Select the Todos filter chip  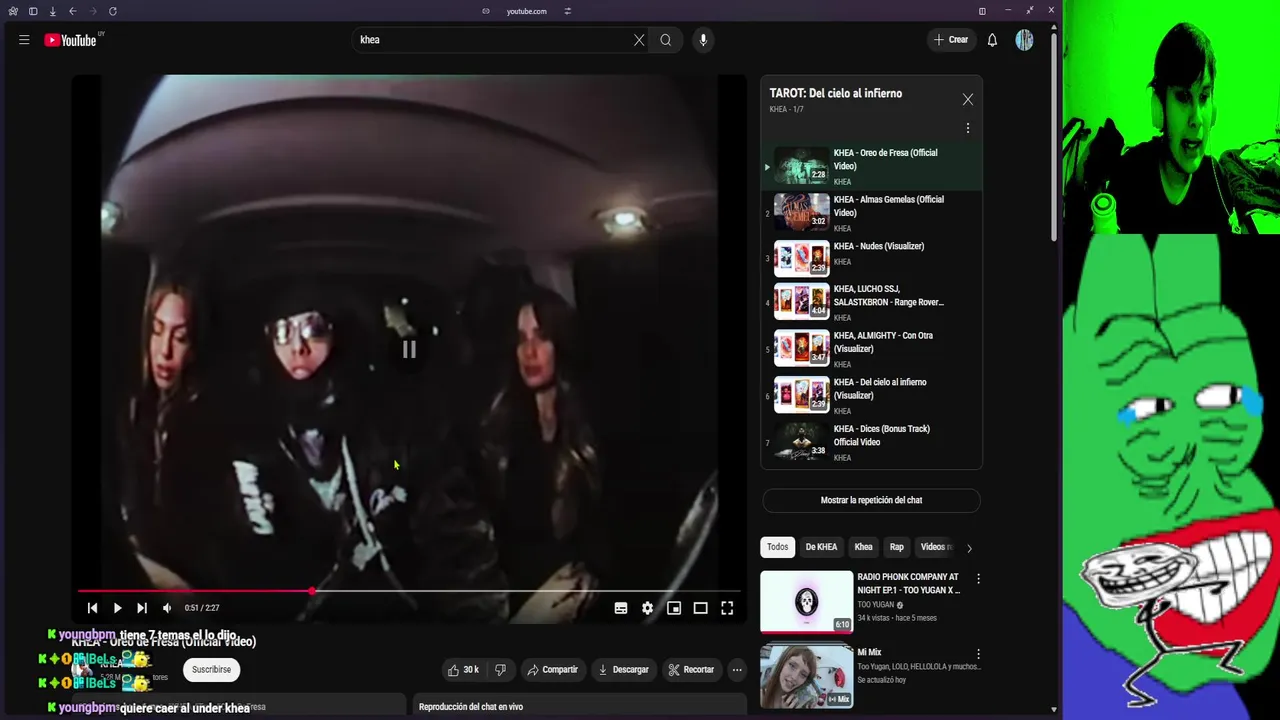click(777, 547)
